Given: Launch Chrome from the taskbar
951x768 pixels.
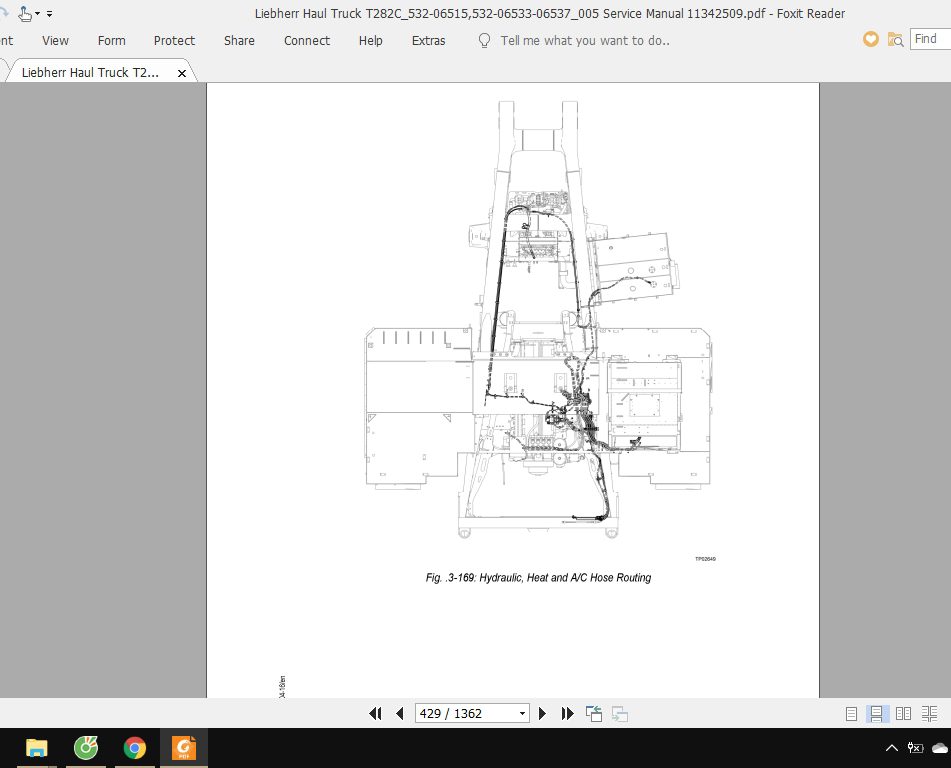Looking at the screenshot, I should pos(134,747).
